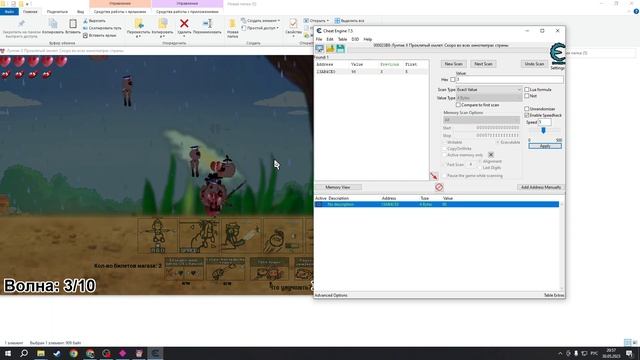Screen dimensions: 640x360
Task: Click the Speedhack Speed input field
Action: tap(544, 122)
